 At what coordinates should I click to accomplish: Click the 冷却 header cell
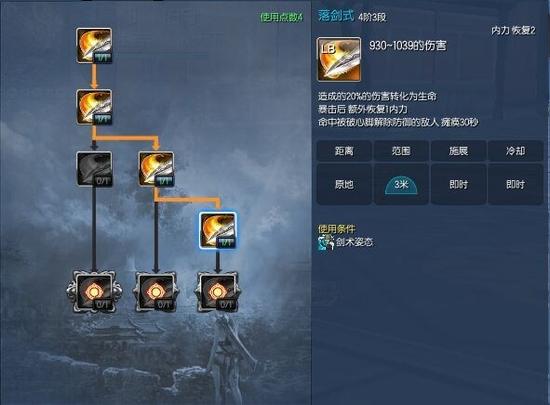[516, 151]
